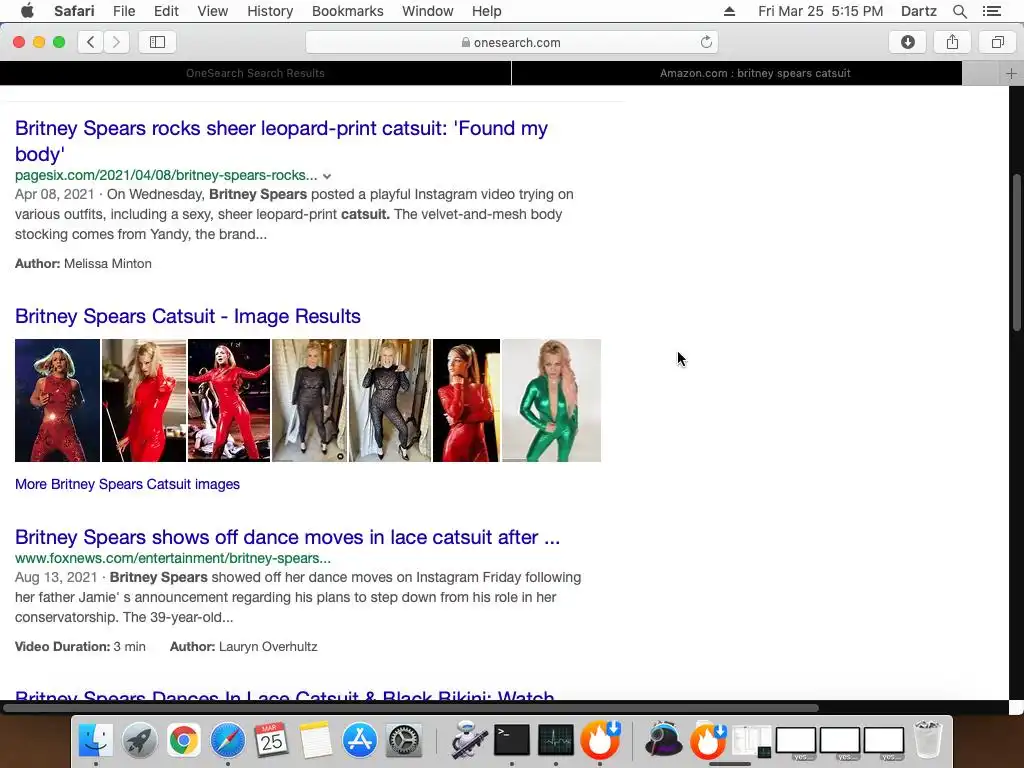This screenshot has height=768, width=1024.
Task: Open the second image, red catsuit with cane
Action: [x=144, y=400]
